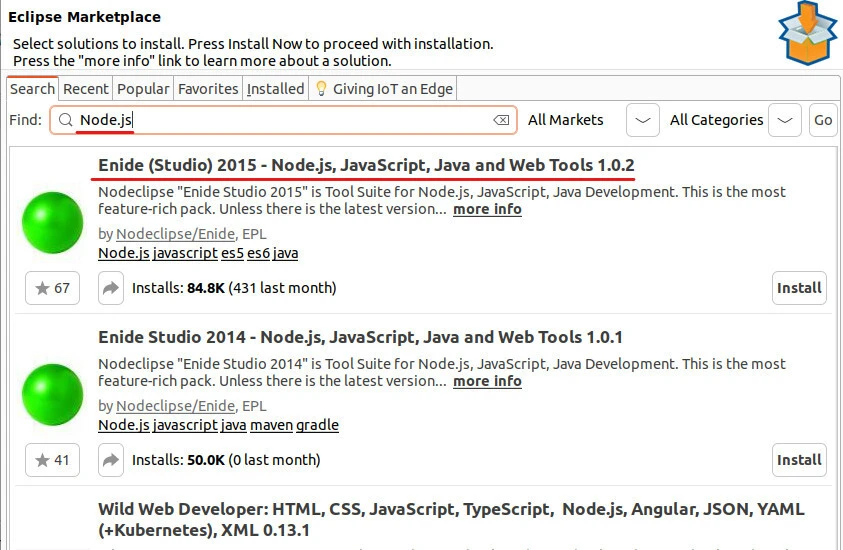Viewport: 843px width, 550px height.
Task: Open the Favorites tab
Action: 208,89
